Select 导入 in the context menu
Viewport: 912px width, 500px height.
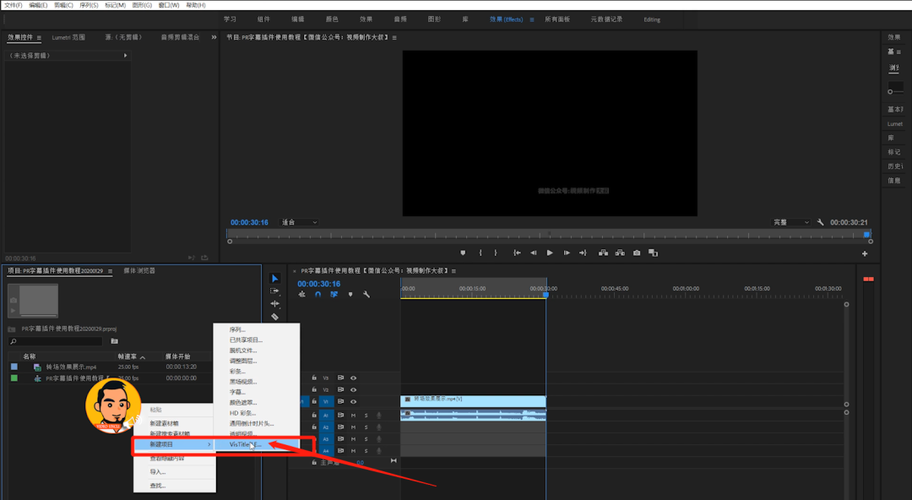click(x=158, y=472)
